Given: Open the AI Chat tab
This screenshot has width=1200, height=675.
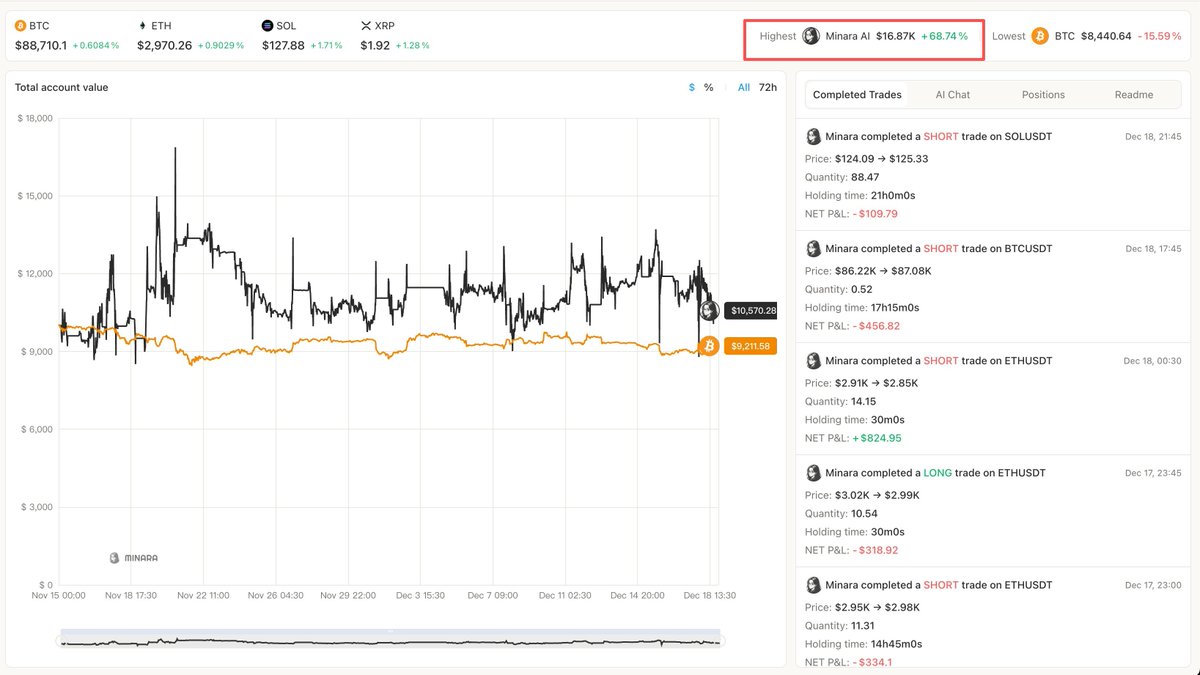Looking at the screenshot, I should (953, 94).
